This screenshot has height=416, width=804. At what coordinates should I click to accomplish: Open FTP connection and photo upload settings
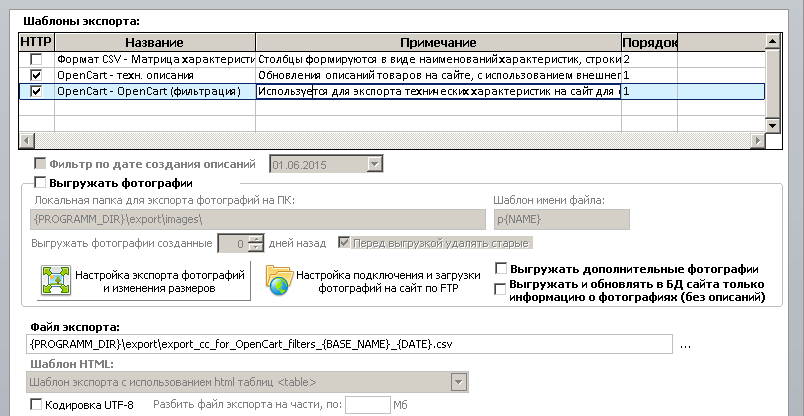pyautogui.click(x=374, y=281)
